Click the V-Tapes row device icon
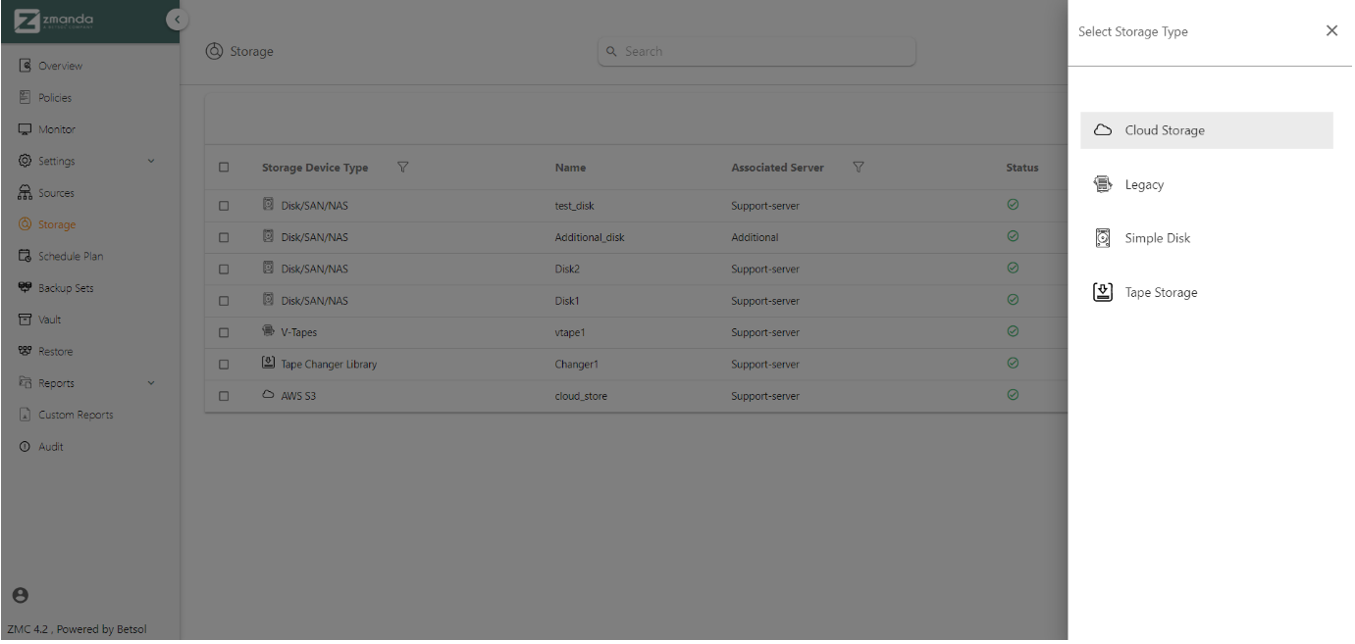This screenshot has width=1355, height=644. [268, 332]
